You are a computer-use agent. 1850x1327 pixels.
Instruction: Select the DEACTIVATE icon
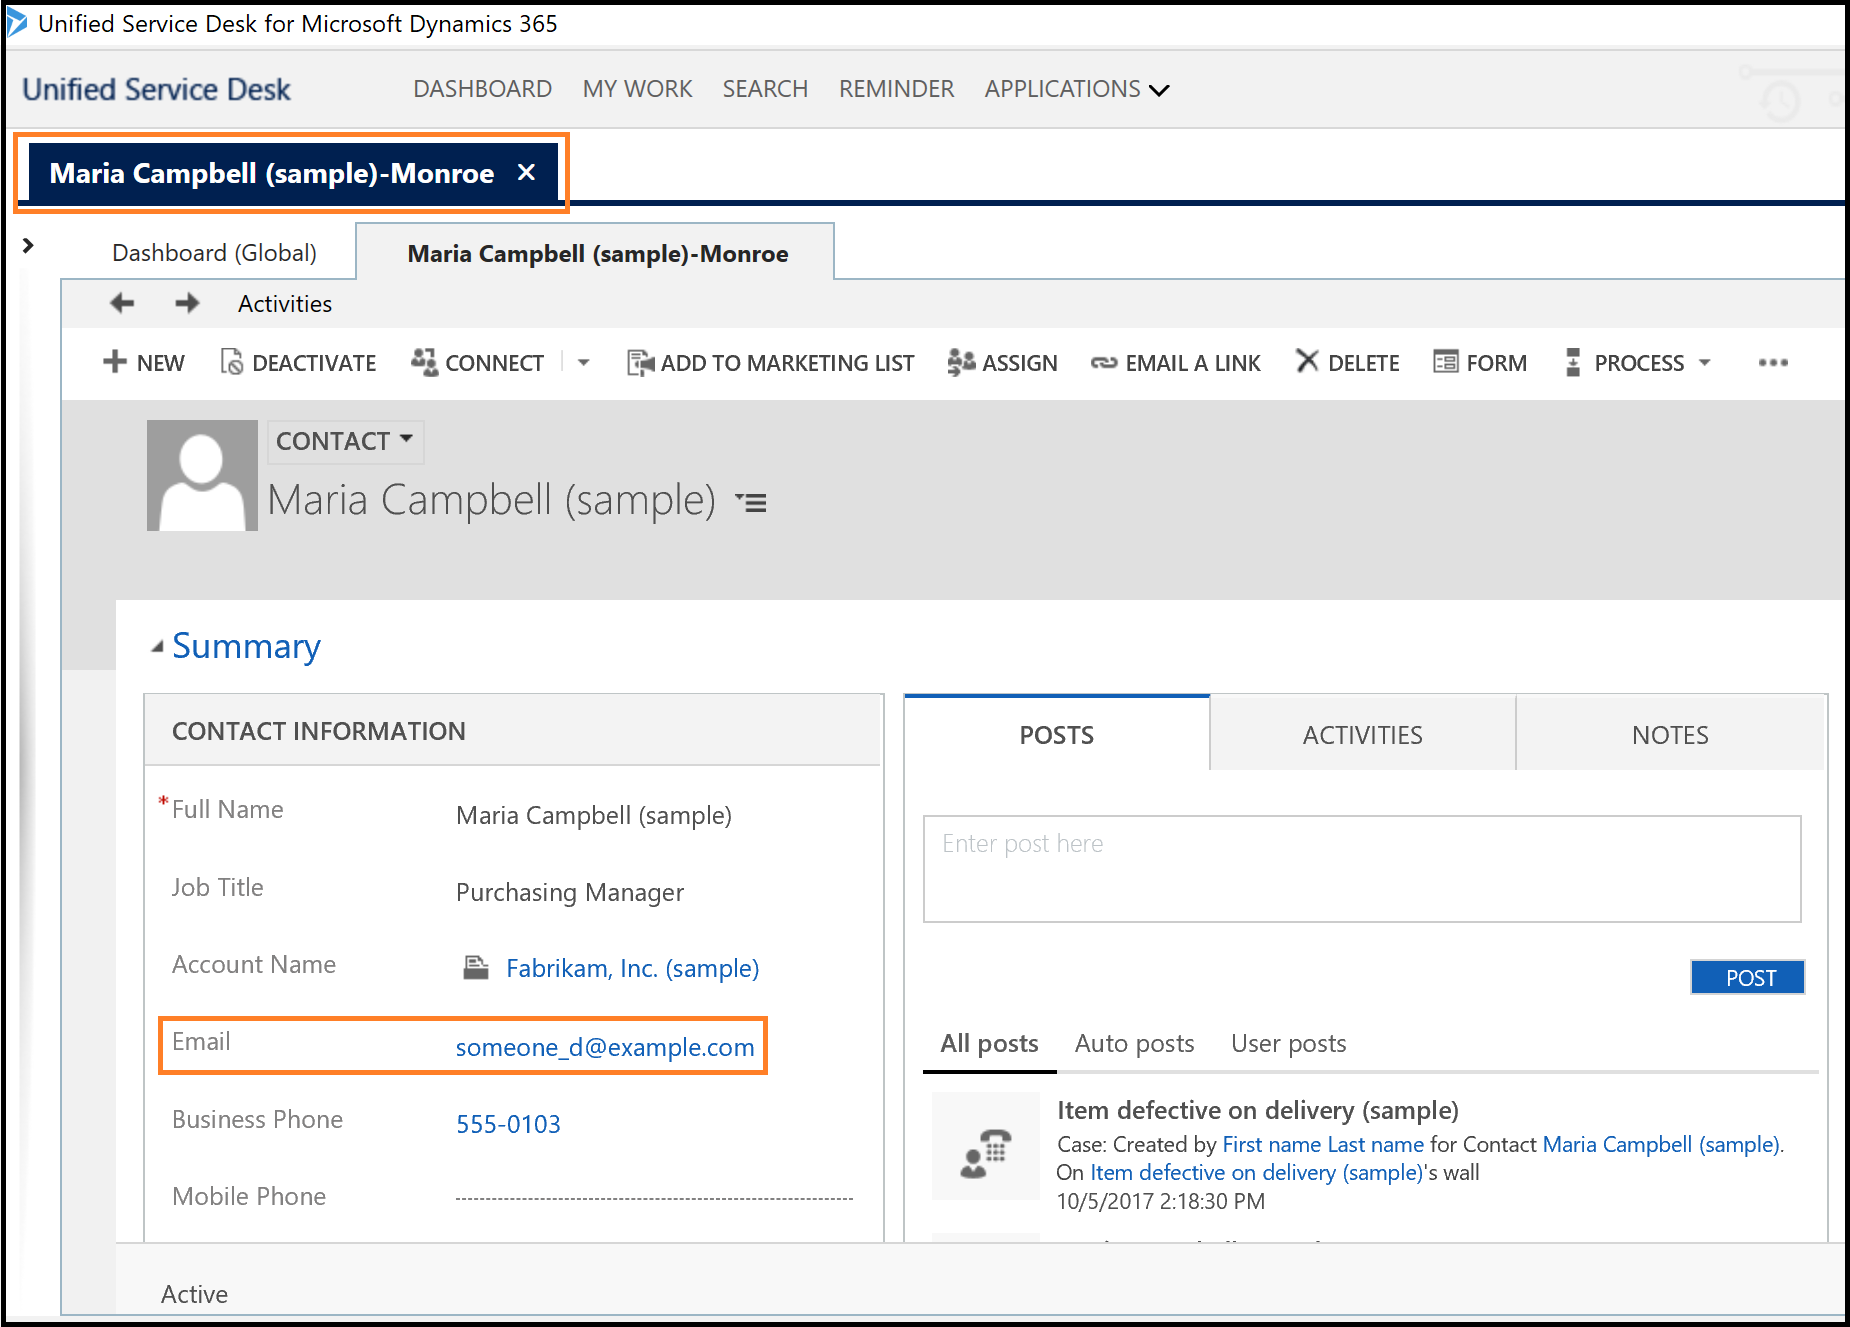click(232, 362)
